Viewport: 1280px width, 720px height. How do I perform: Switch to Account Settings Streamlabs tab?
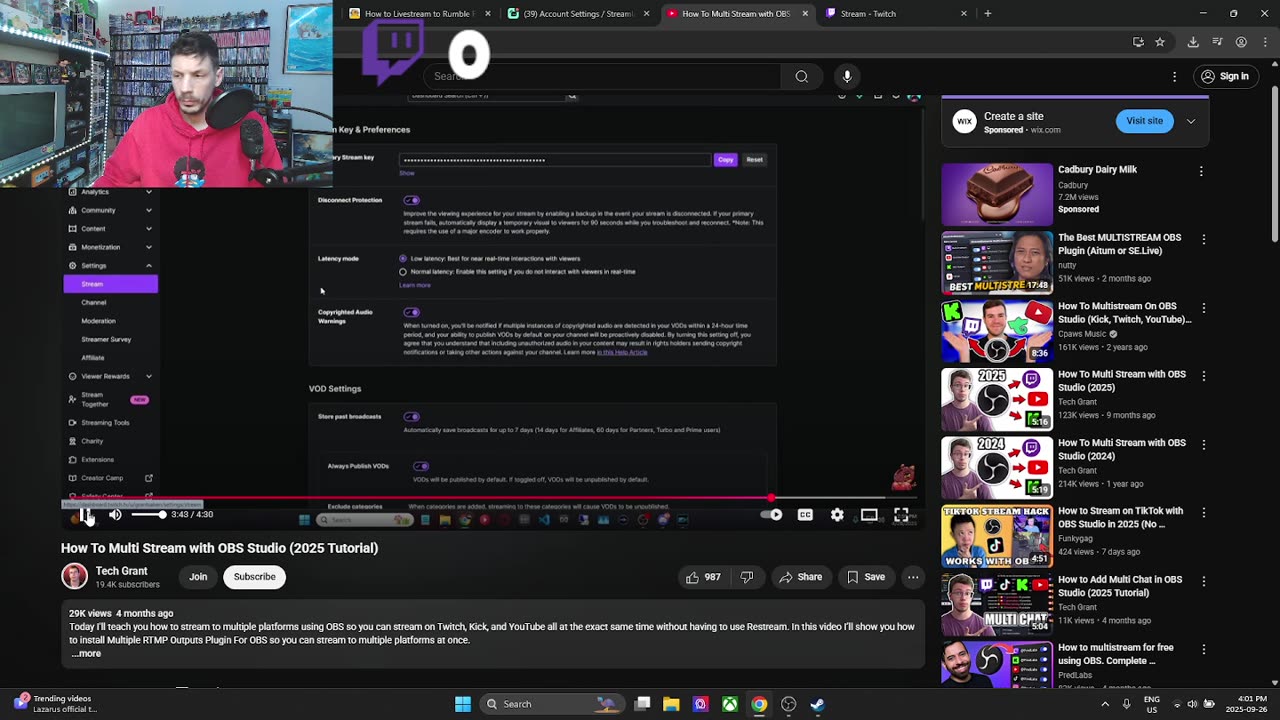tap(578, 14)
